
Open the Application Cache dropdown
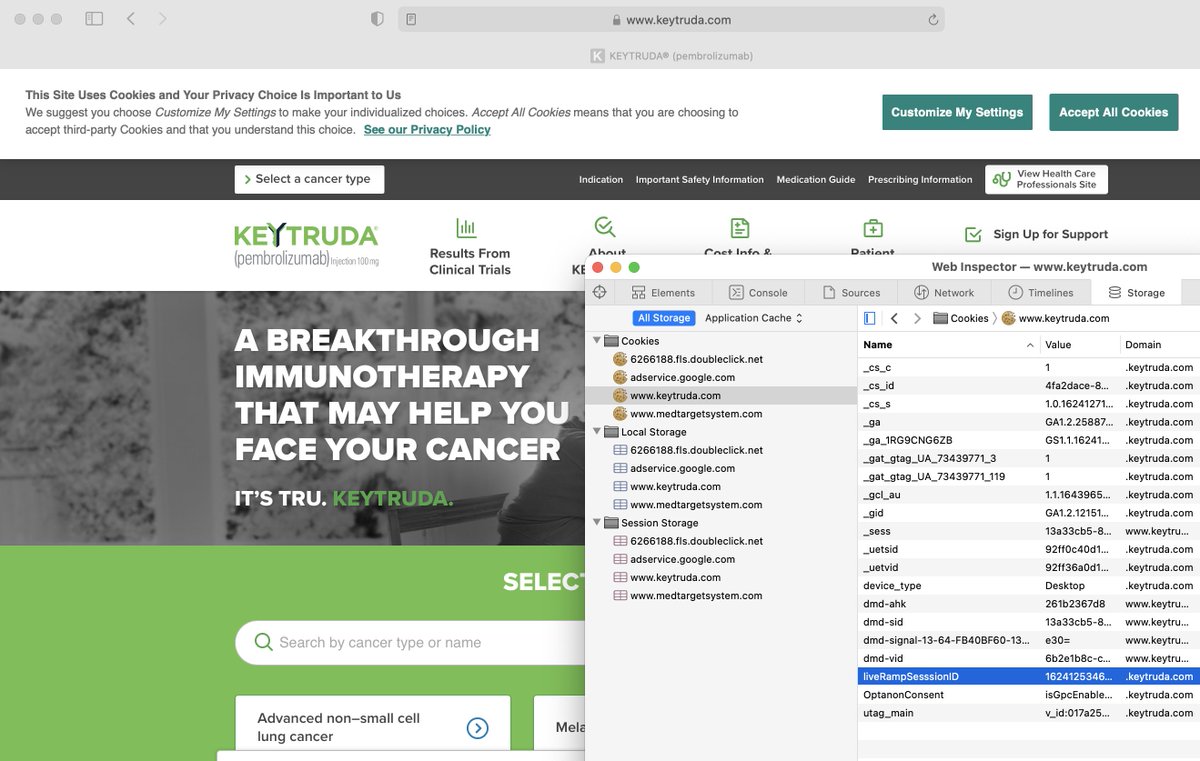754,318
